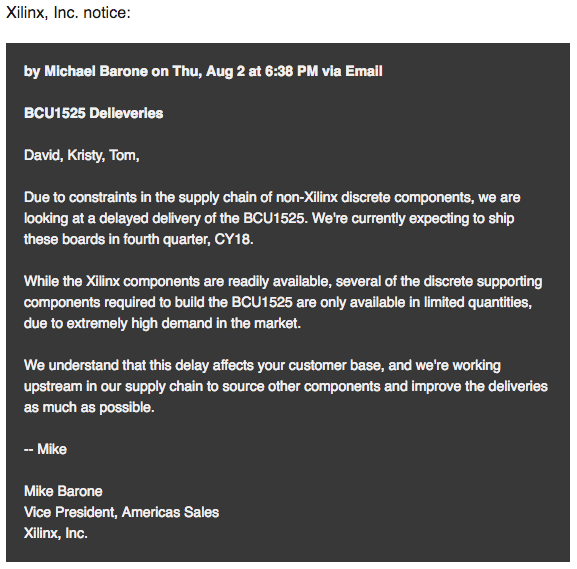The image size is (577, 569).
Task: Click the text 'as much as possible.'
Action: (89, 407)
